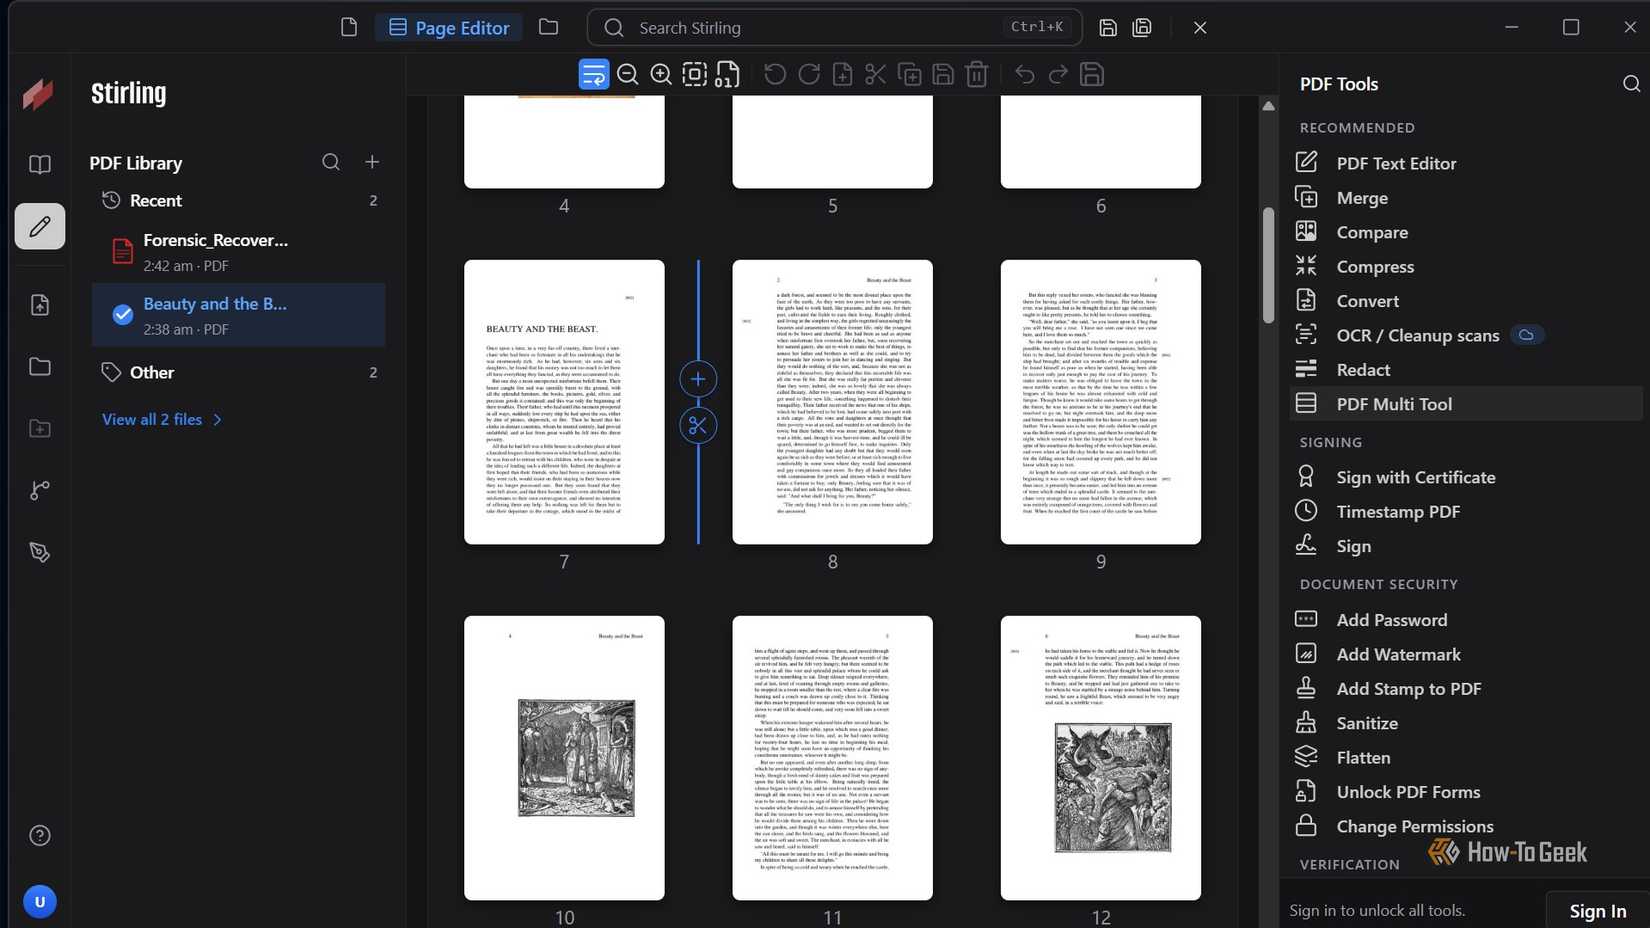Image resolution: width=1650 pixels, height=928 pixels.
Task: Undo the last page edit
Action: tap(1024, 74)
